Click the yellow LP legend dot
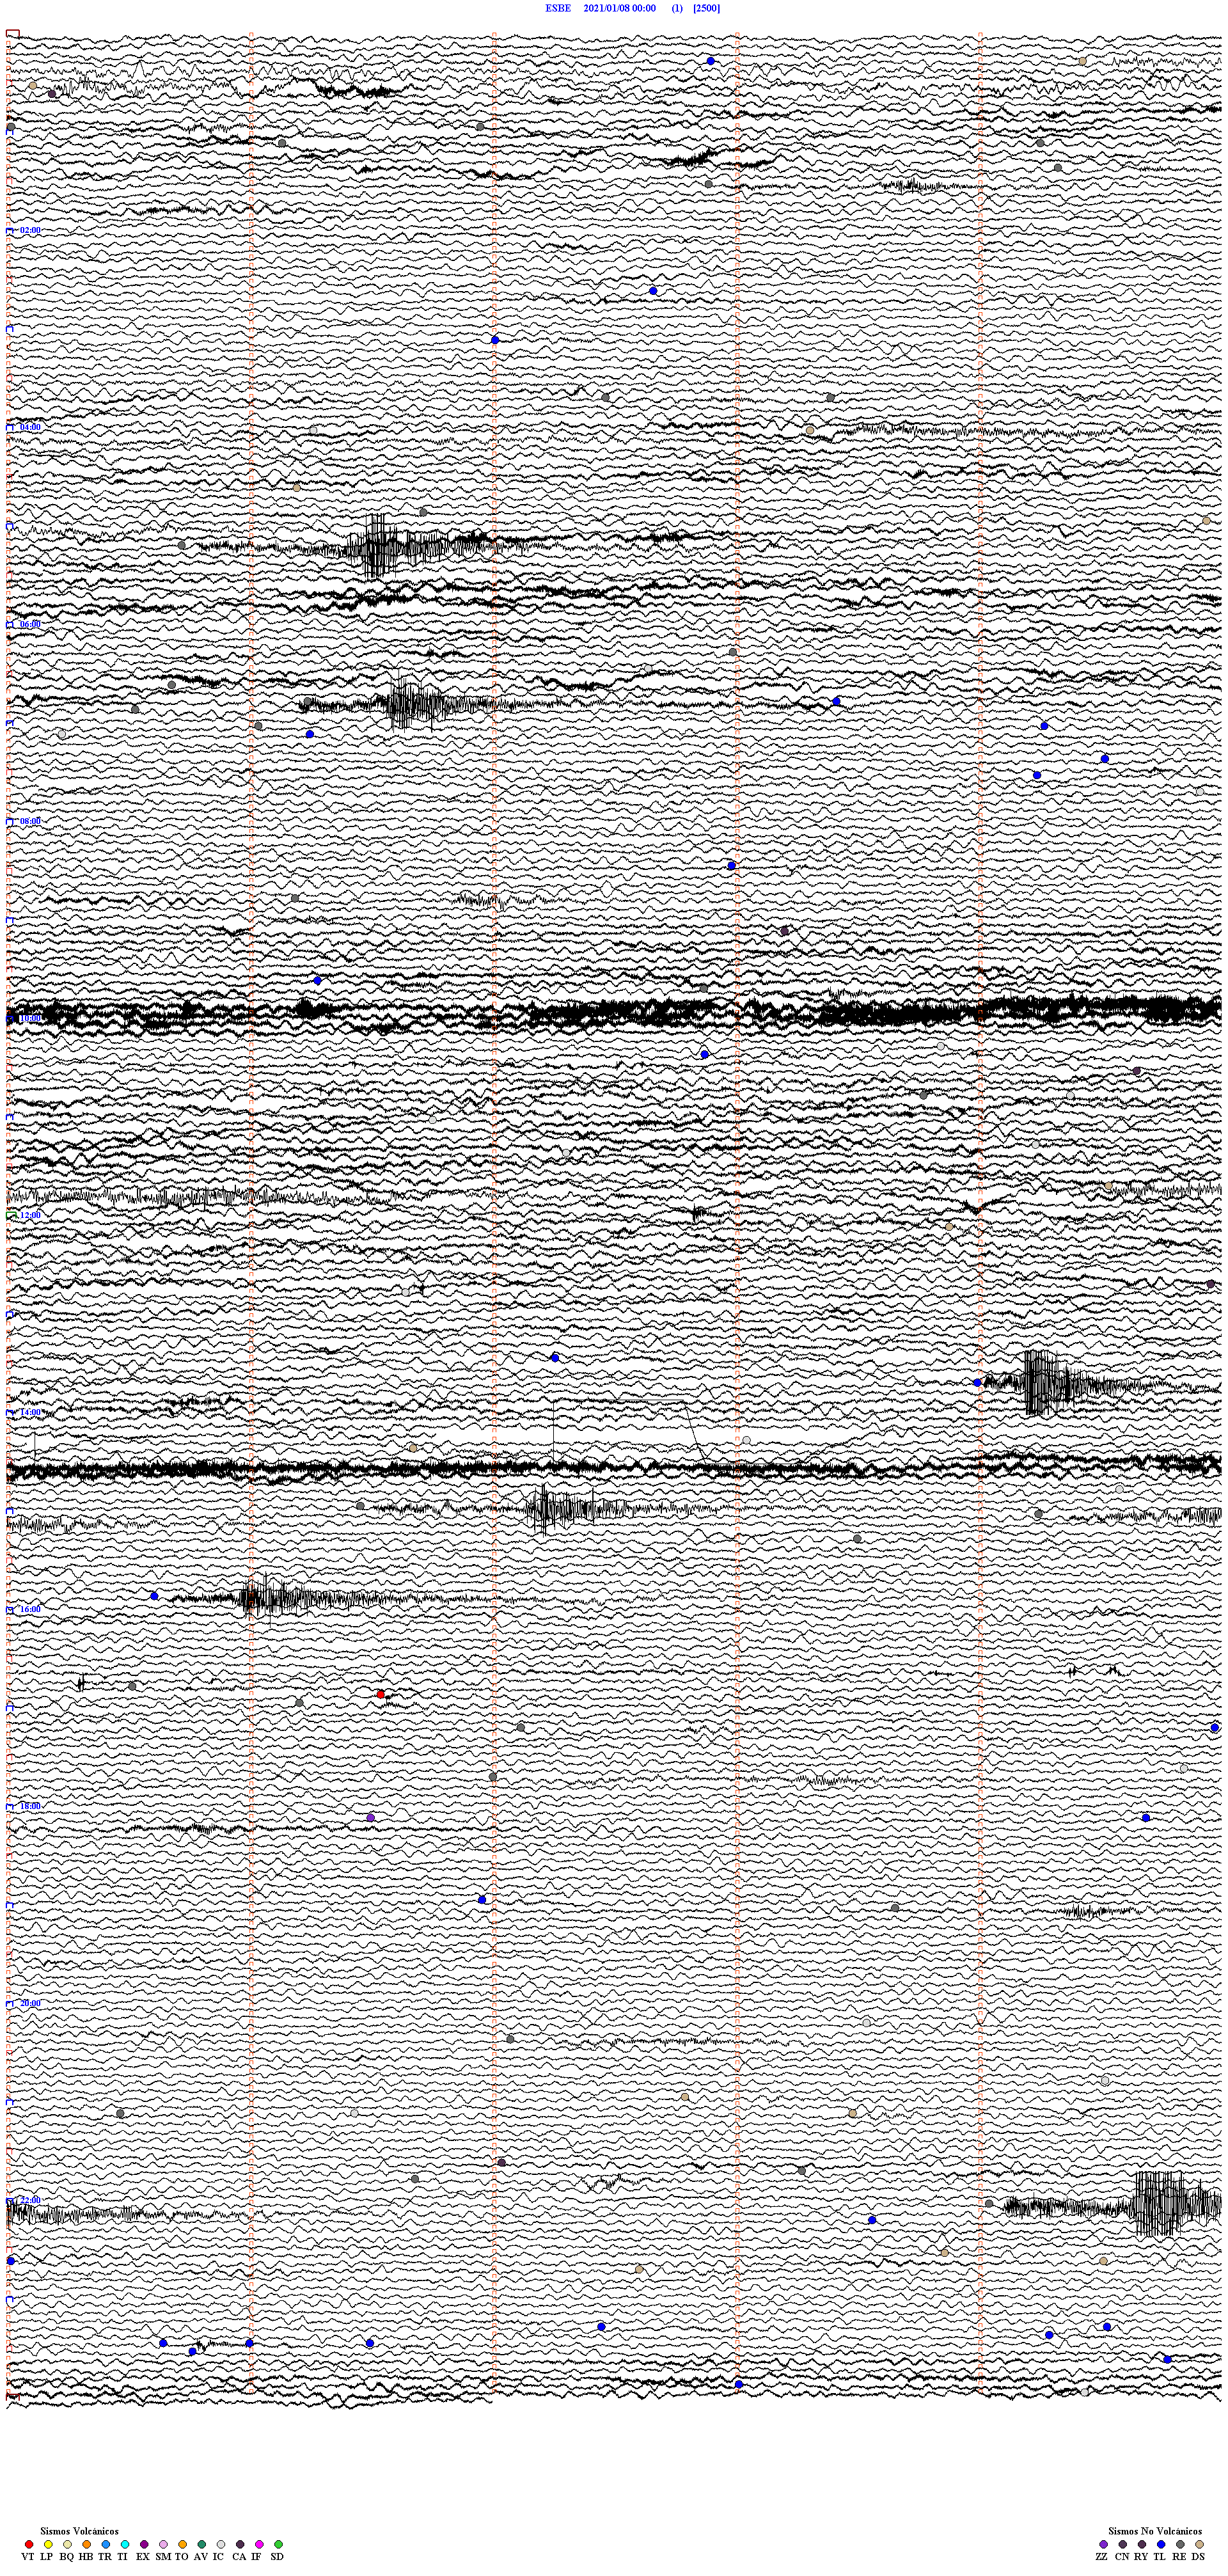Screen dimensions: 1228x2576 [48, 2544]
